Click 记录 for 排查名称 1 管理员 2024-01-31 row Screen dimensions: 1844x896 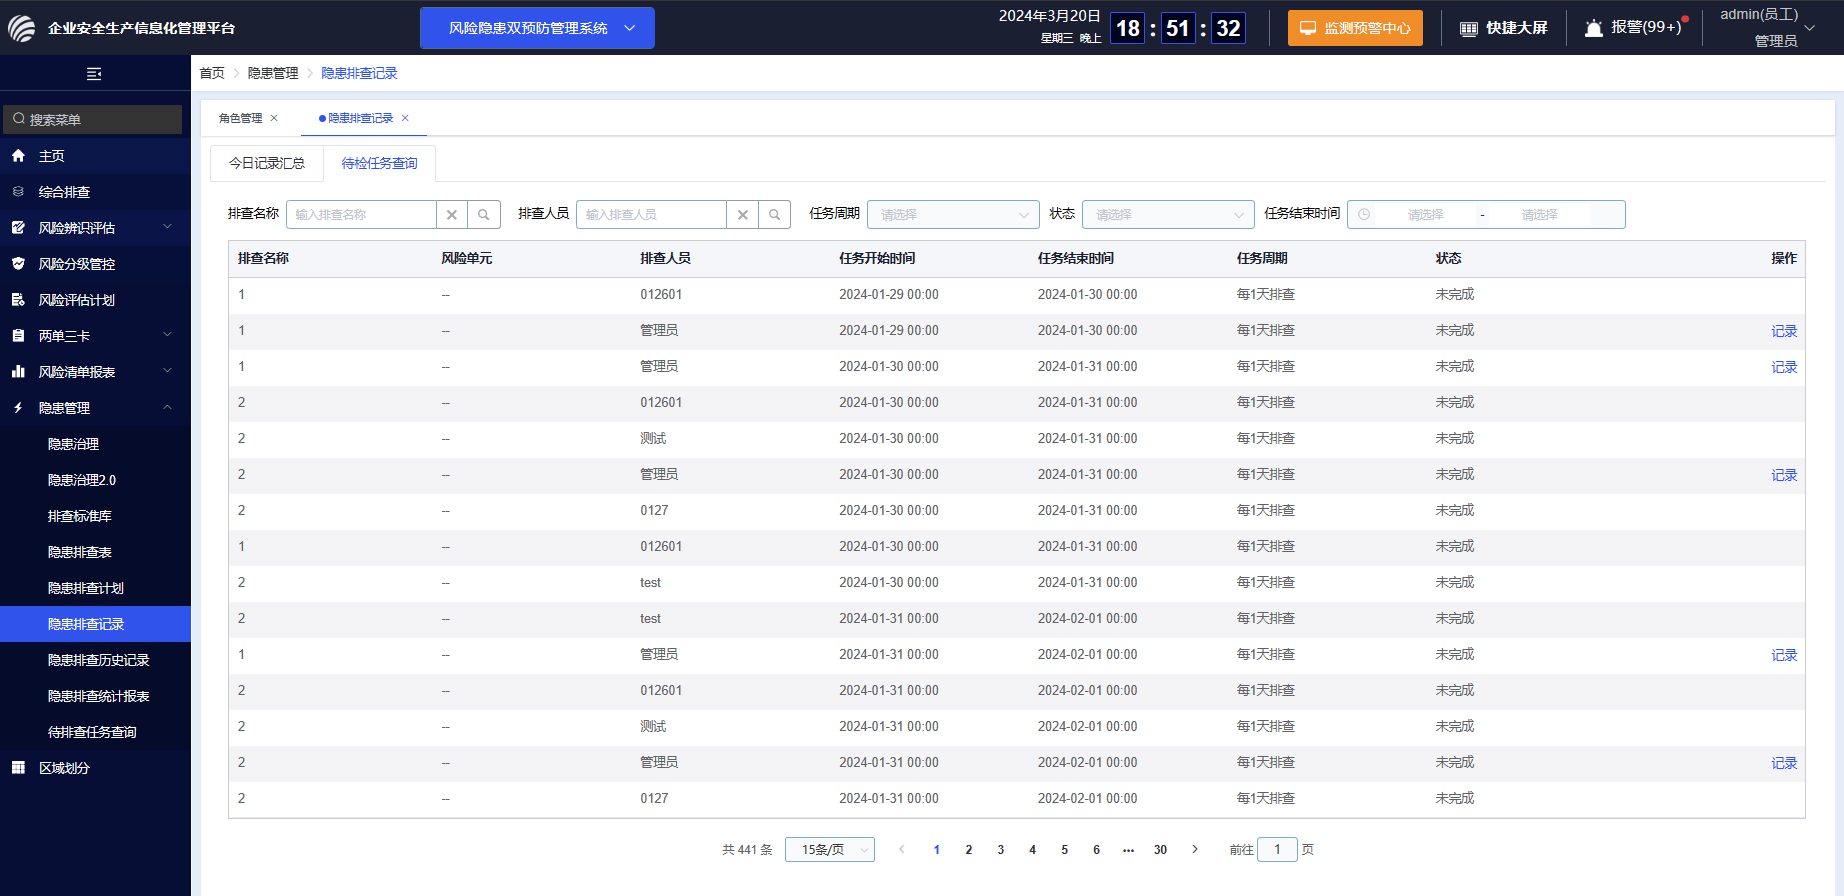1784,655
